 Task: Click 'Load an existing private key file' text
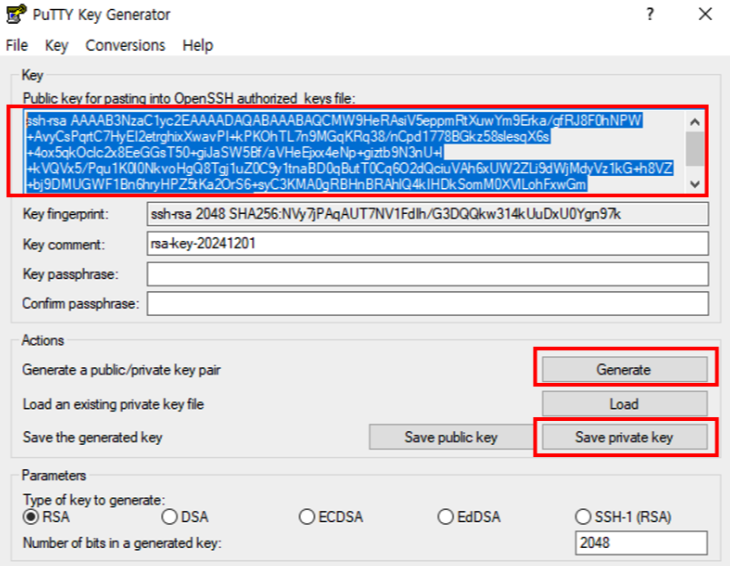point(113,404)
